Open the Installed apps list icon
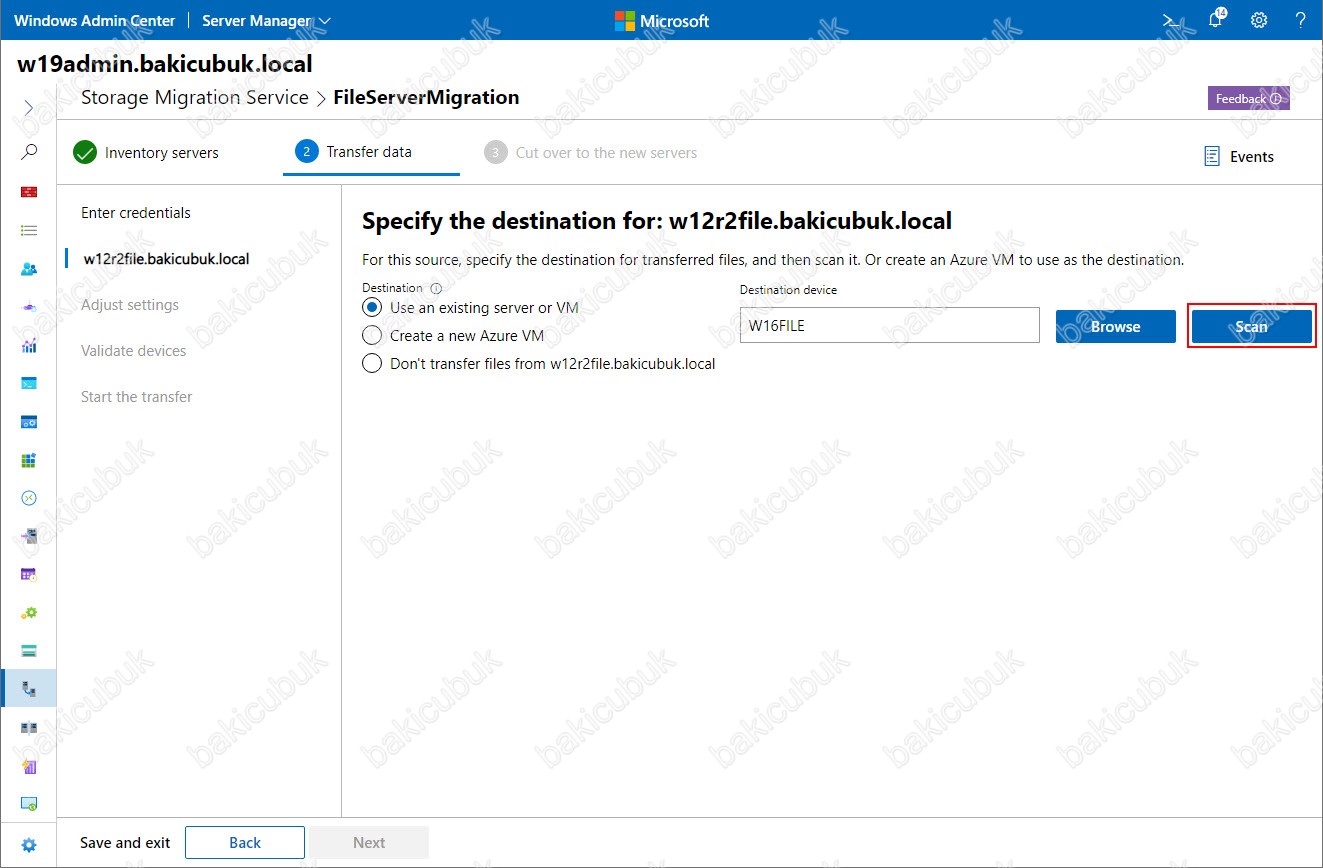Image resolution: width=1323 pixels, height=868 pixels. tap(29, 230)
